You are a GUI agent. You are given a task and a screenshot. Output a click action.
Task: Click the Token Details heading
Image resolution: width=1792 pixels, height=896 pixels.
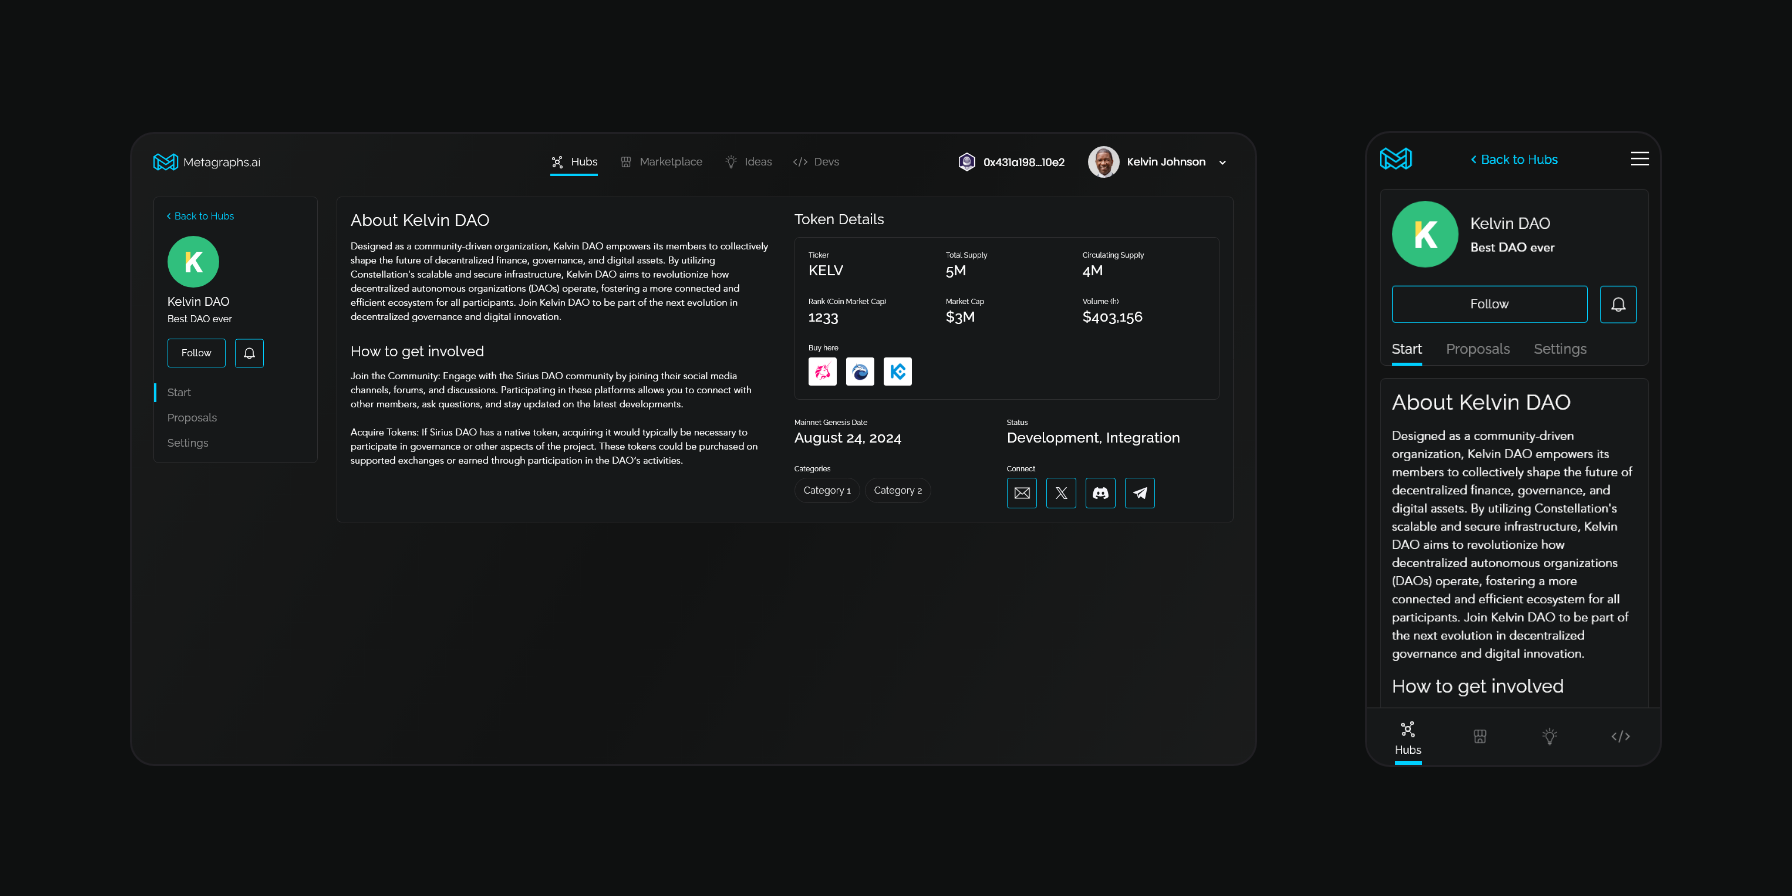[x=839, y=219]
